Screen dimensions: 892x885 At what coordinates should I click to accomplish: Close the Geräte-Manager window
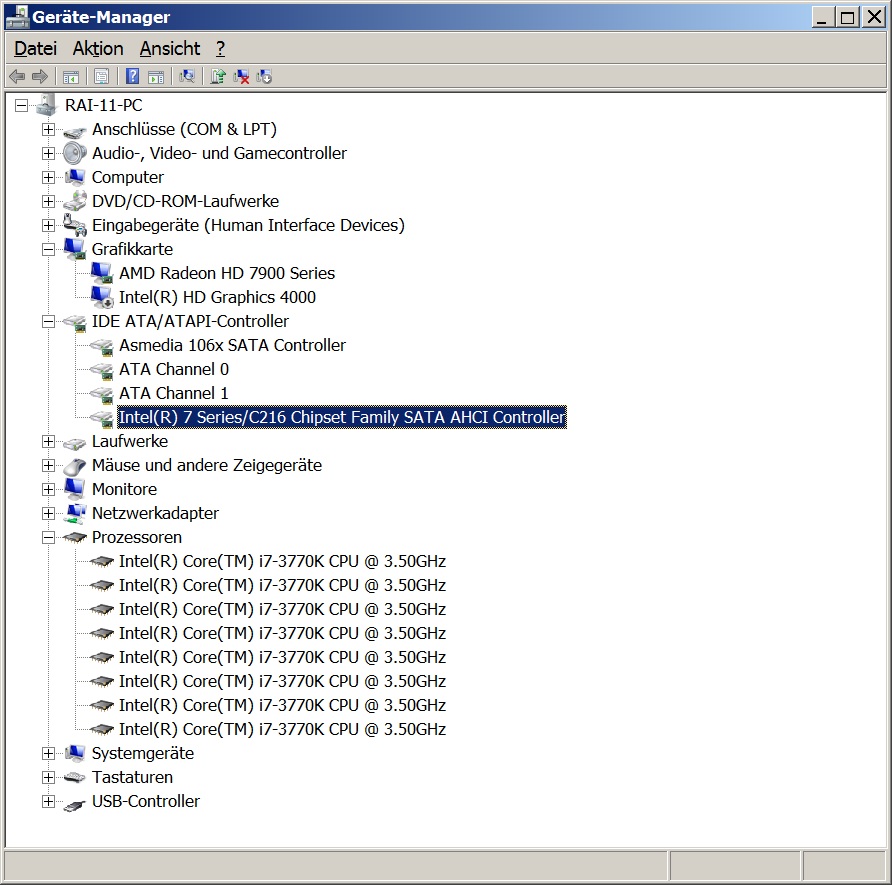coord(873,17)
